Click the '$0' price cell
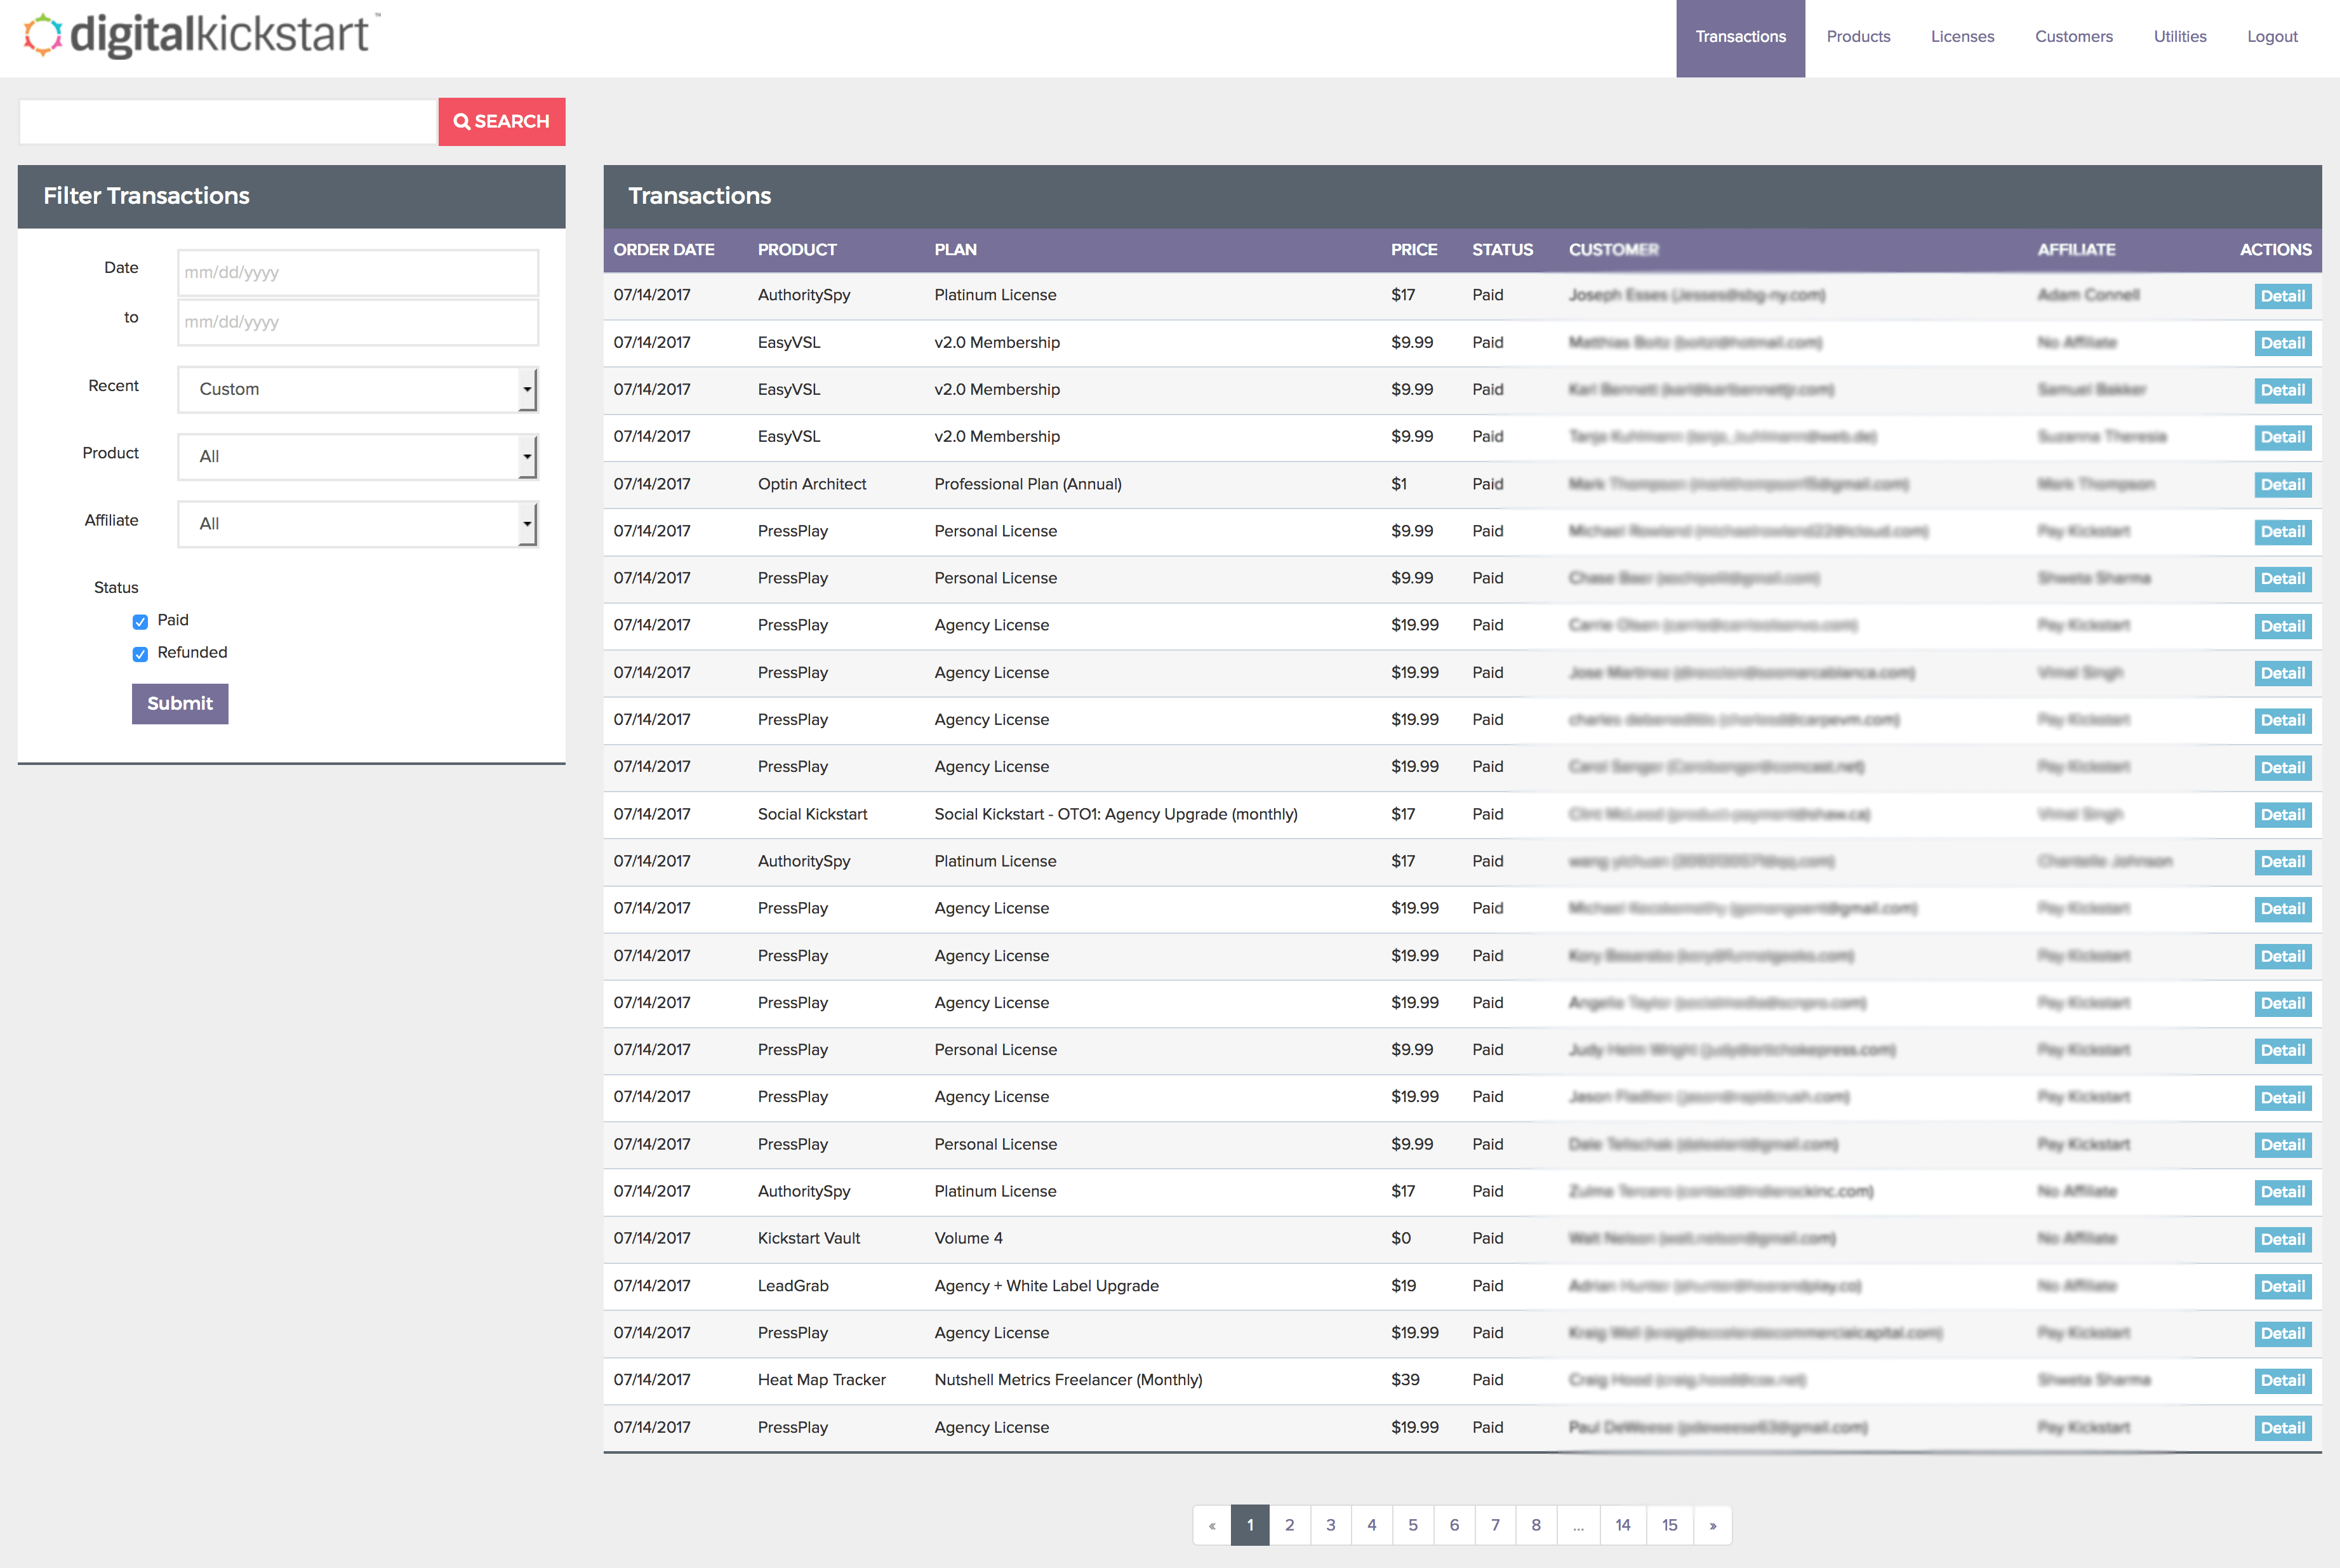 tap(1401, 1238)
